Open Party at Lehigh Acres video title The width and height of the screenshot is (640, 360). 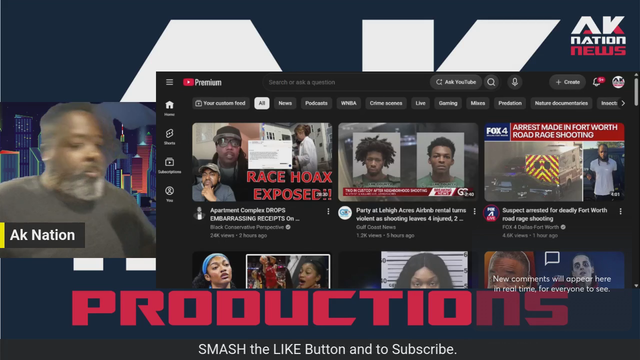coord(411,214)
